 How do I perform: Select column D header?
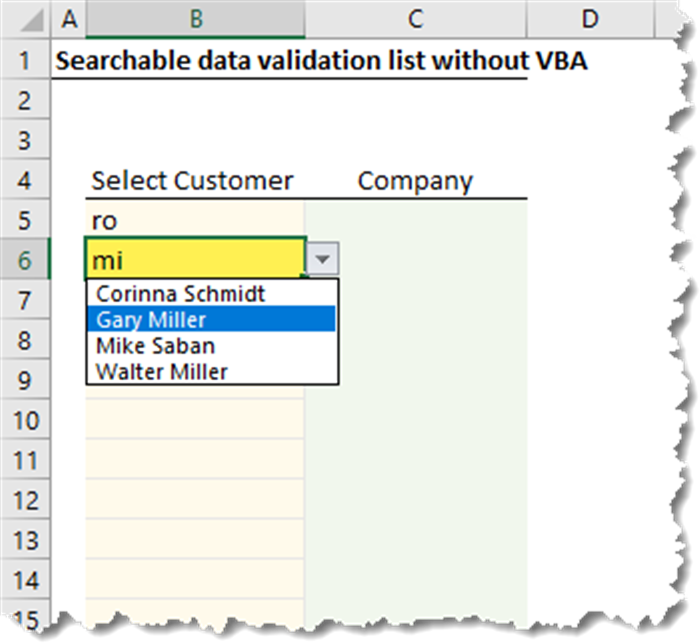pyautogui.click(x=590, y=18)
